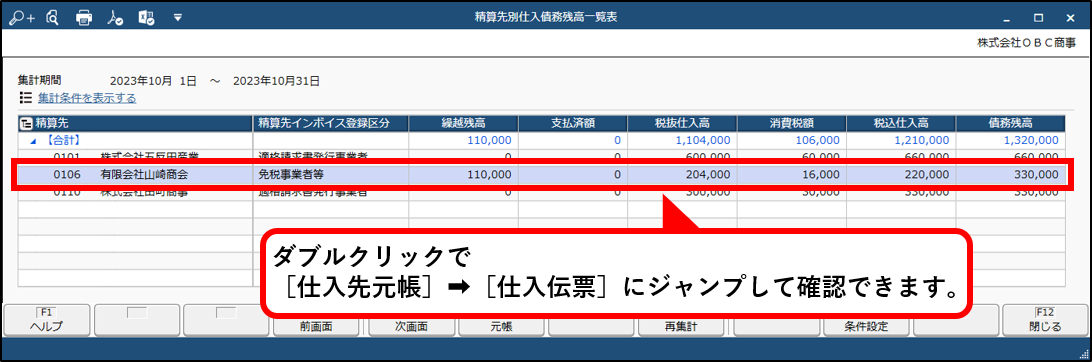This screenshot has height=362, width=1092.
Task: Select the 精算先インボイス登録区分 column header
Action: tap(332, 123)
